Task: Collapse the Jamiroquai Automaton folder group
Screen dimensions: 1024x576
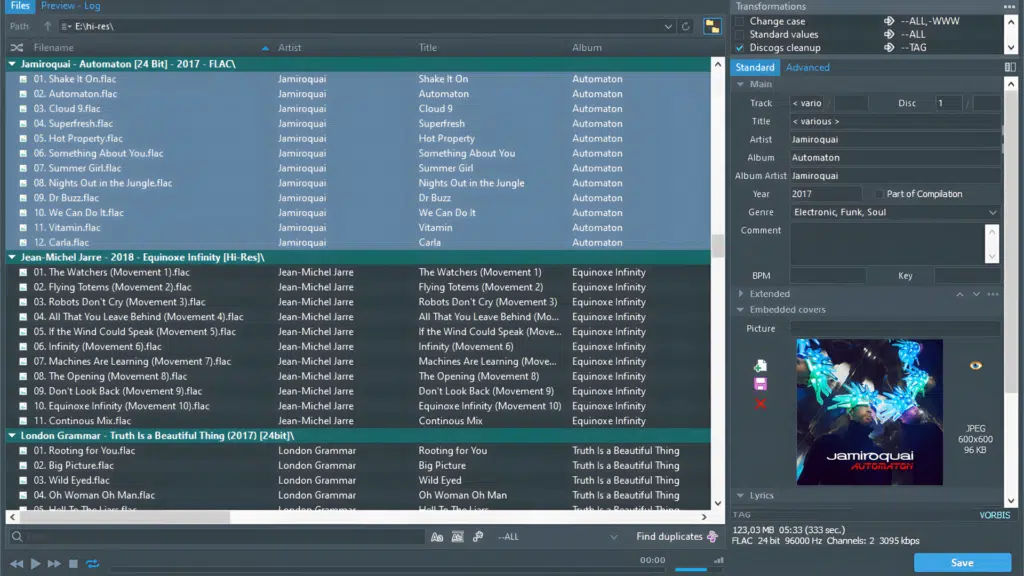Action: [12, 64]
